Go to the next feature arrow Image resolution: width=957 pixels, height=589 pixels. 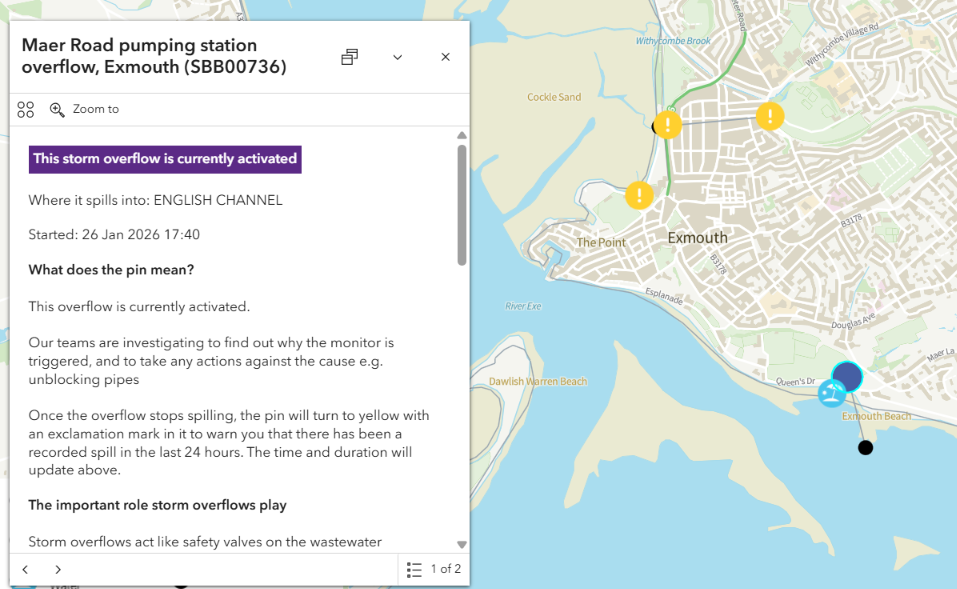pos(58,569)
